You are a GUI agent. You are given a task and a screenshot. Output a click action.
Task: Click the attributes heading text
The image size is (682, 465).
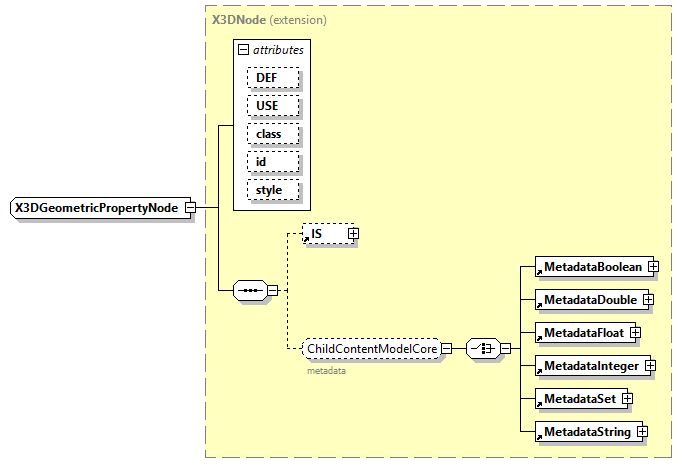pyautogui.click(x=278, y=50)
